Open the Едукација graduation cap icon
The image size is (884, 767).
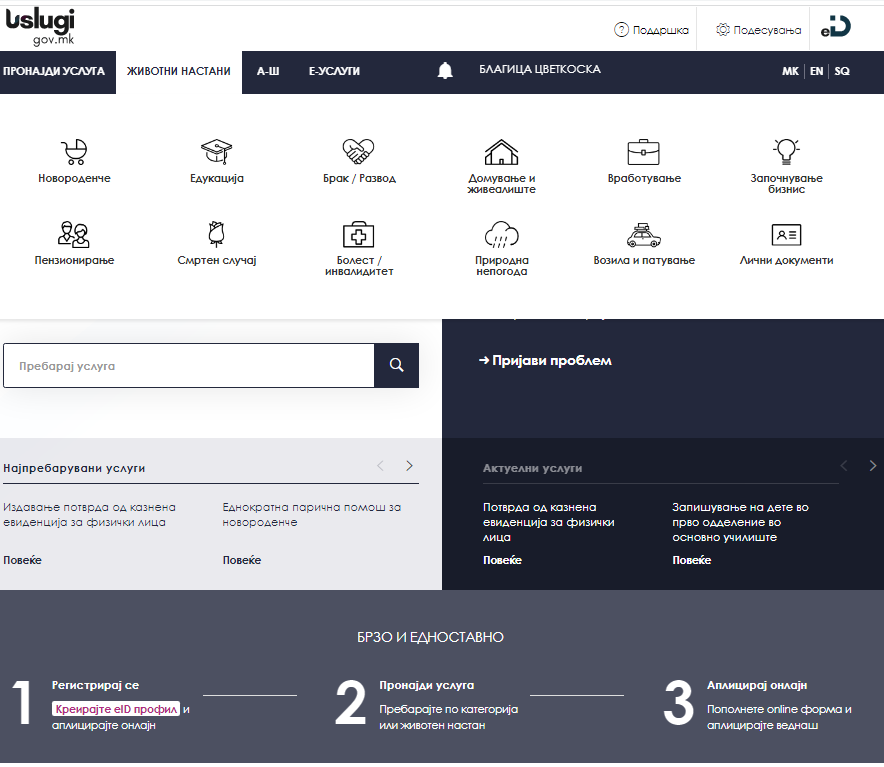click(x=217, y=152)
